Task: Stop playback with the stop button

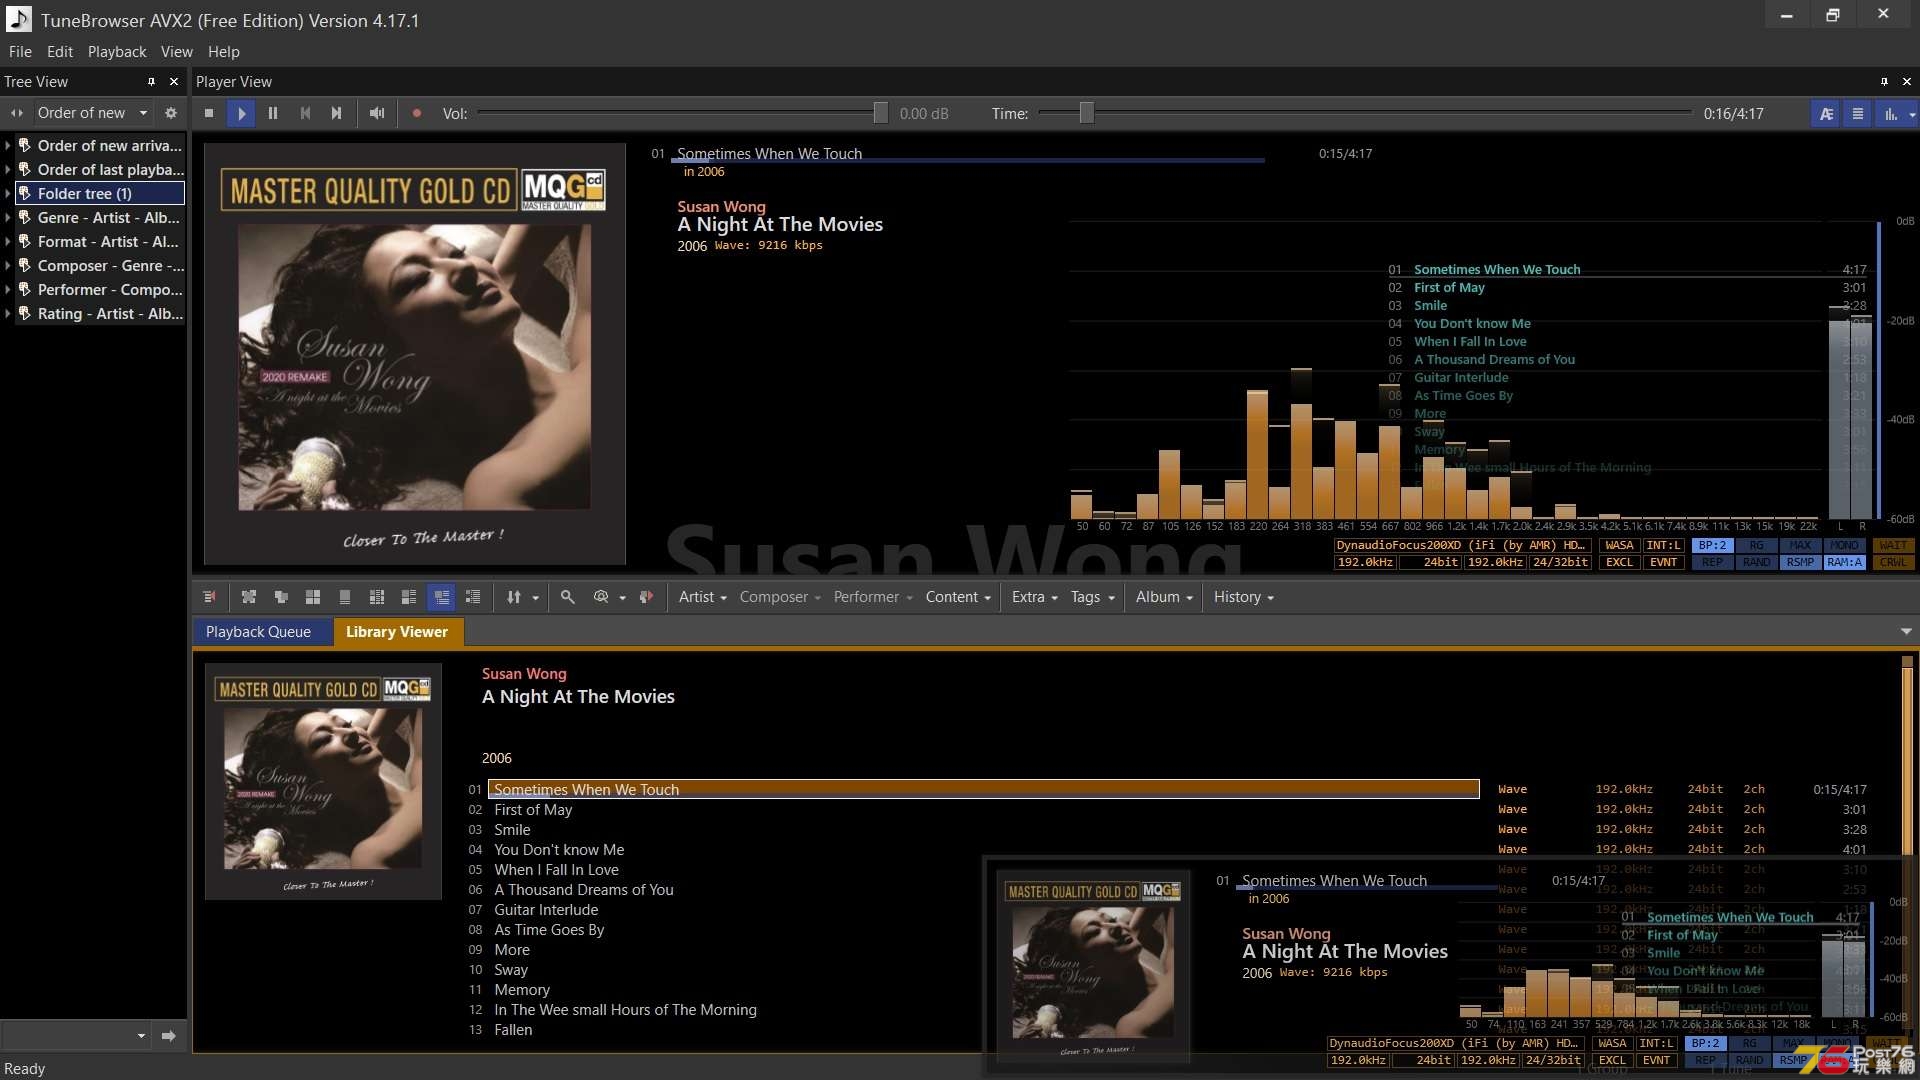Action: tap(209, 114)
